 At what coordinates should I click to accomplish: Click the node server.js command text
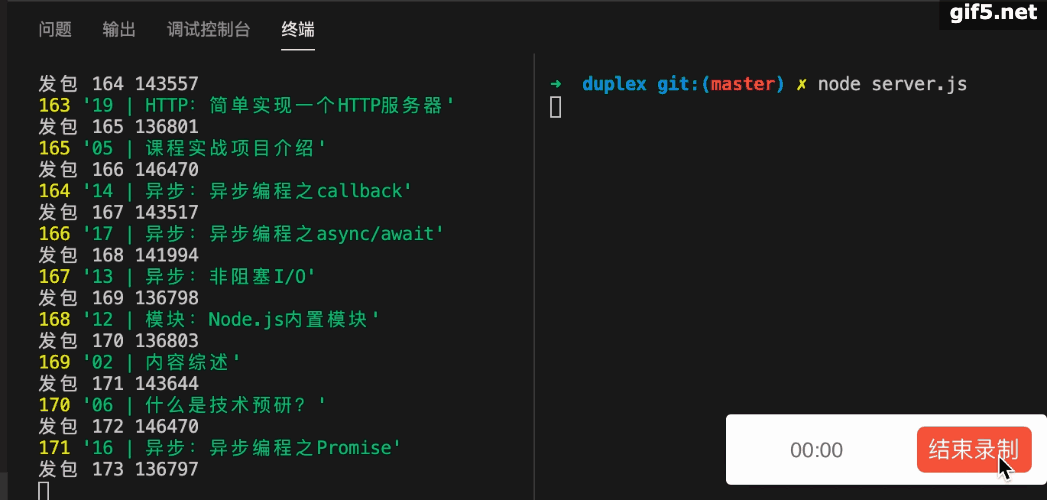[x=892, y=84]
